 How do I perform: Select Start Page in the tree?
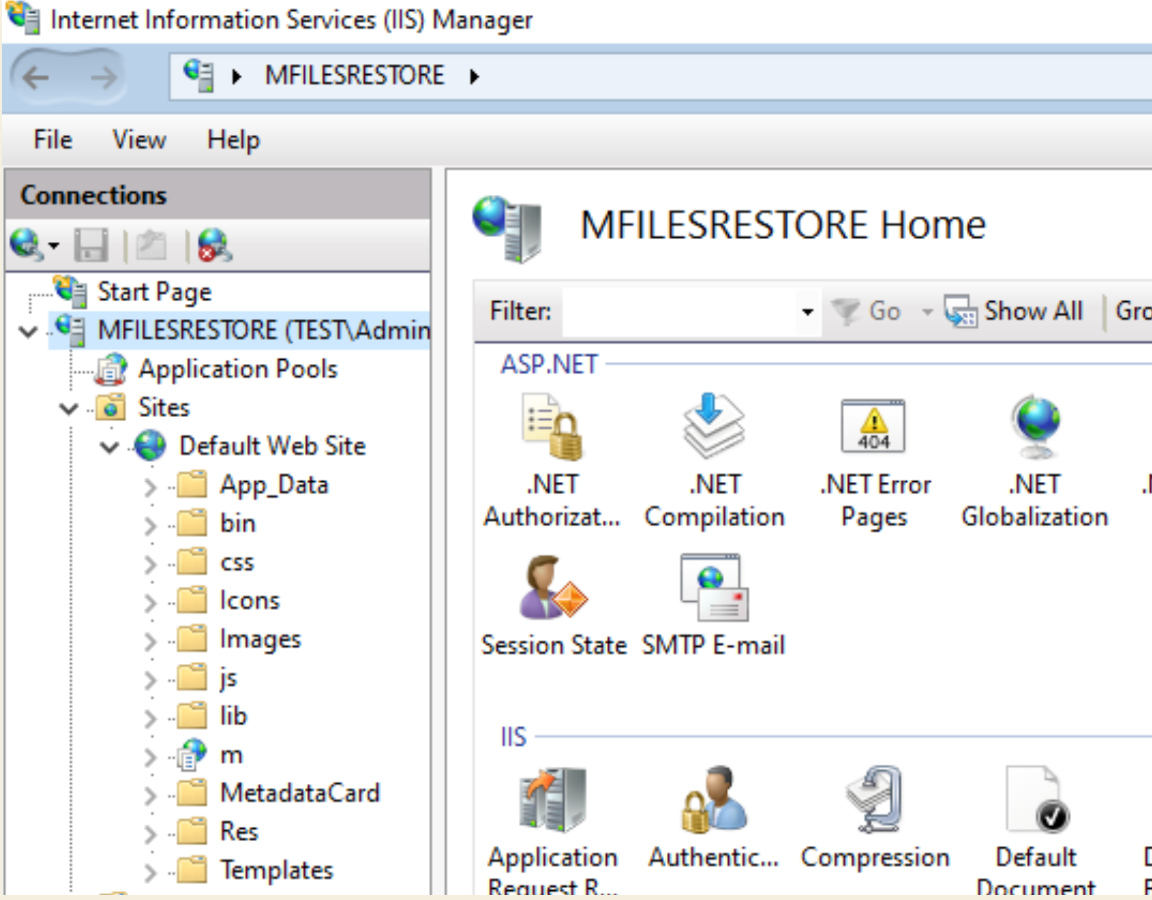154,292
